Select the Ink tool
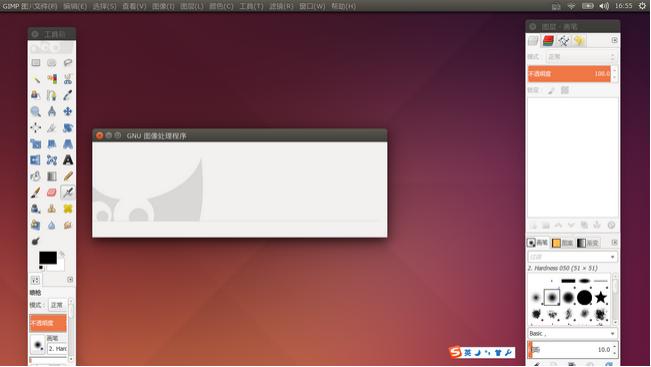 pyautogui.click(x=36, y=208)
